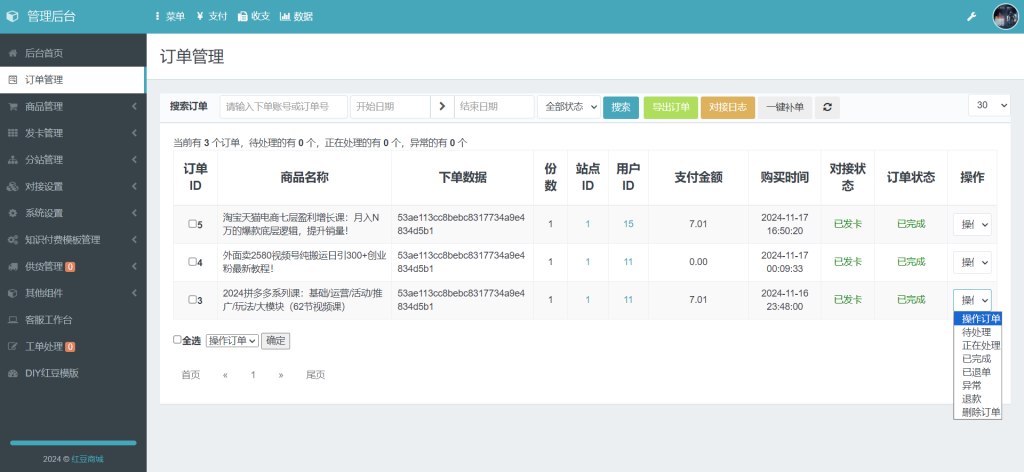
Task: Click the refresh icon button after 一键补单
Action: coord(827,107)
